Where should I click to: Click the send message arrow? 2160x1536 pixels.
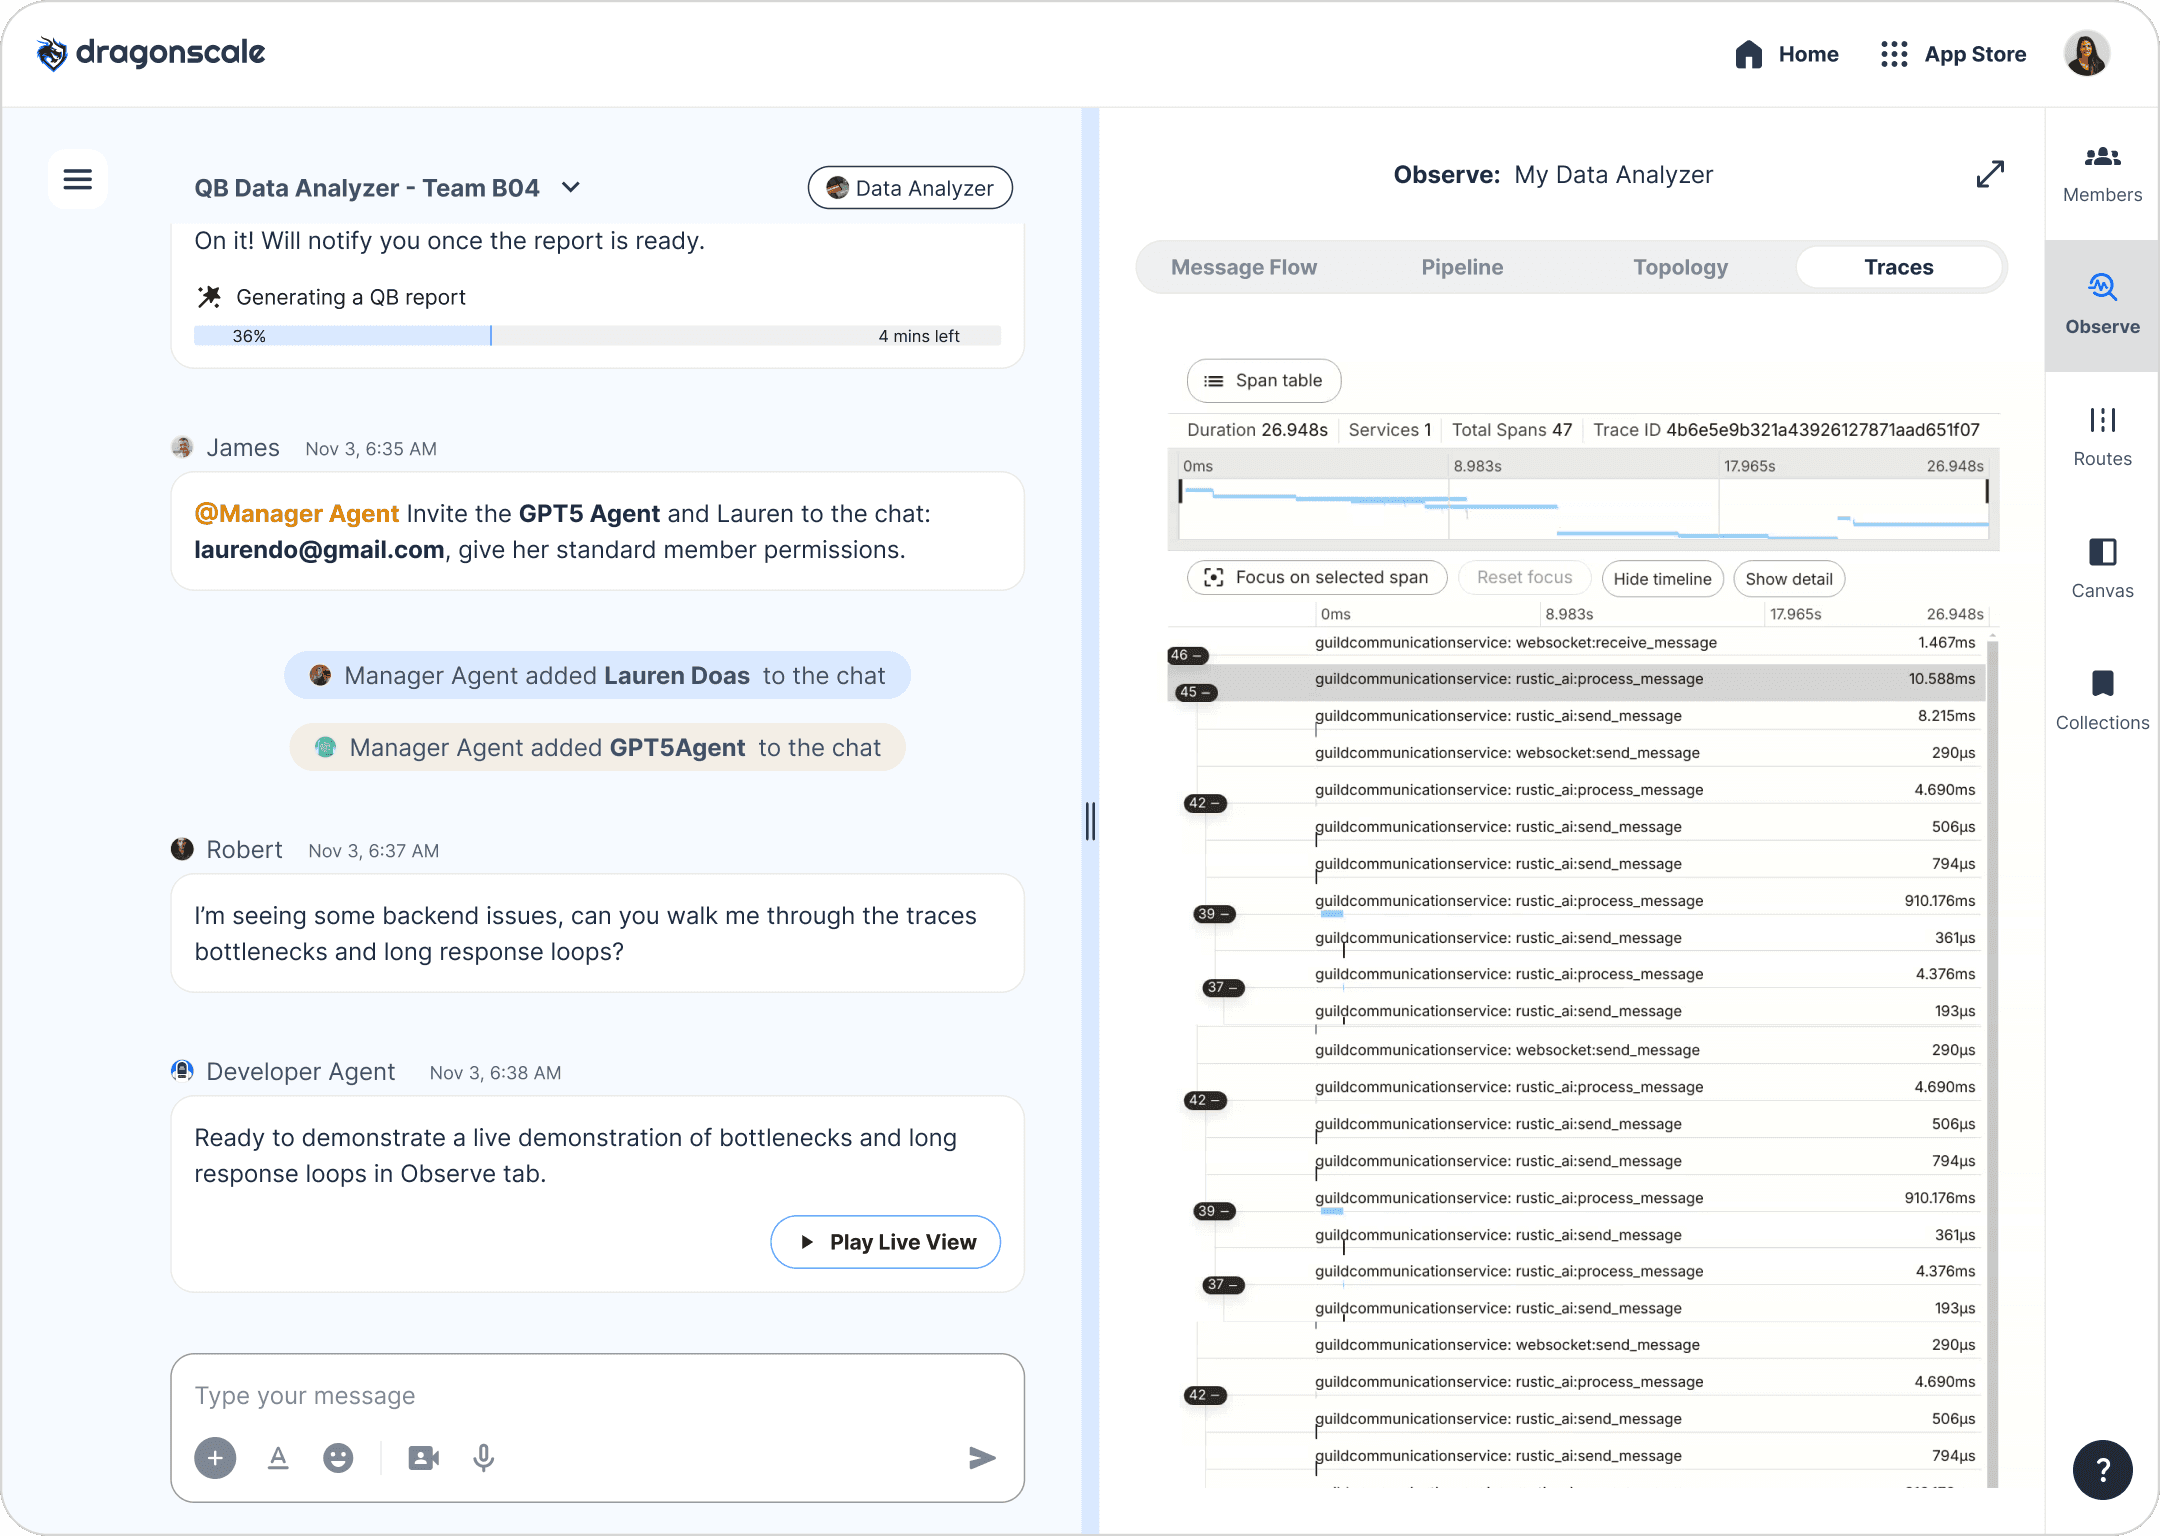(982, 1458)
